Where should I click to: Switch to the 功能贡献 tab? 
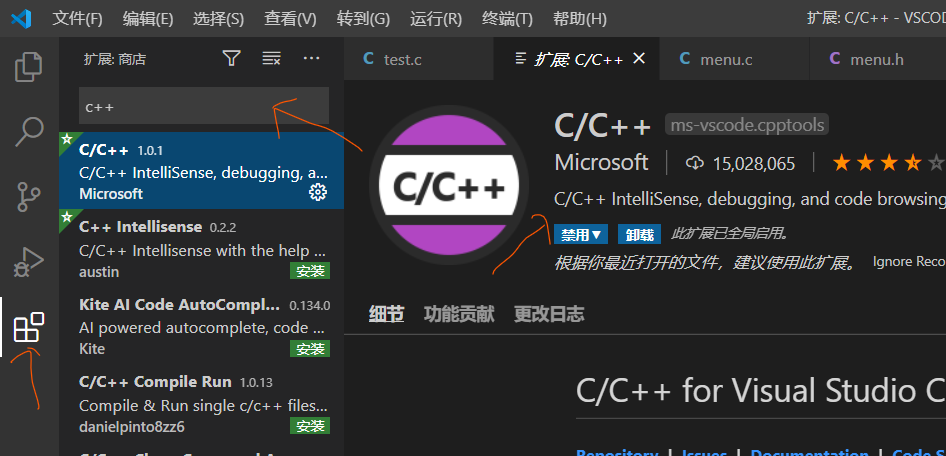point(459,314)
